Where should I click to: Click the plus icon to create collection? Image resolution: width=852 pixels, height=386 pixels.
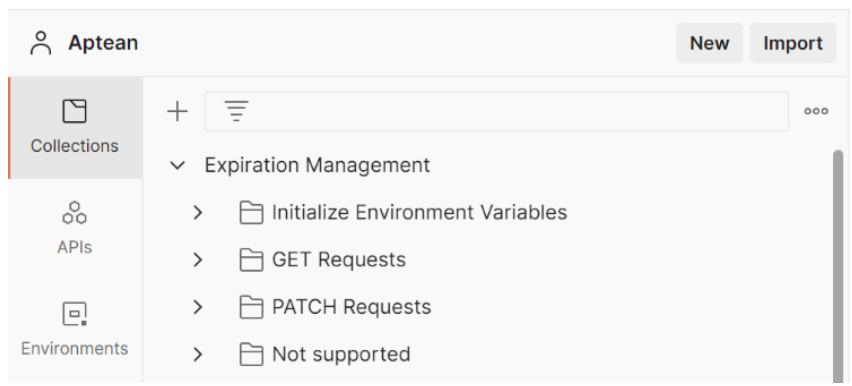pos(177,111)
